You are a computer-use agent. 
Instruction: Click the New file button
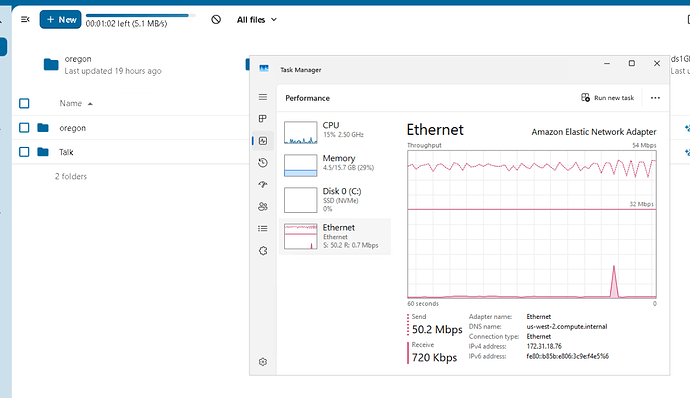click(x=61, y=19)
